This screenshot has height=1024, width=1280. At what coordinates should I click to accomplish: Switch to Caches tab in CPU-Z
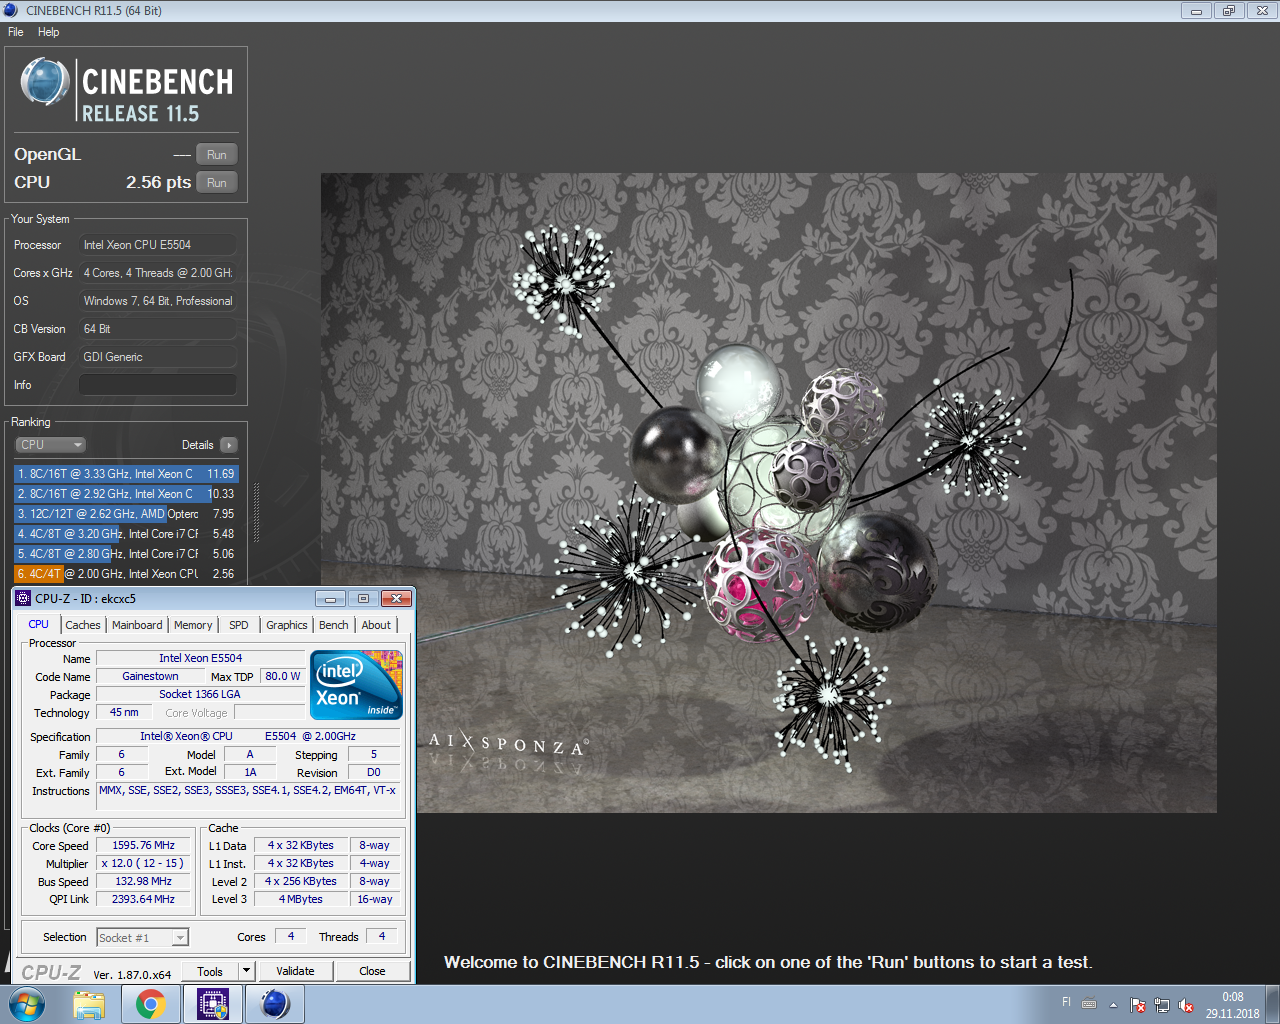(x=83, y=625)
